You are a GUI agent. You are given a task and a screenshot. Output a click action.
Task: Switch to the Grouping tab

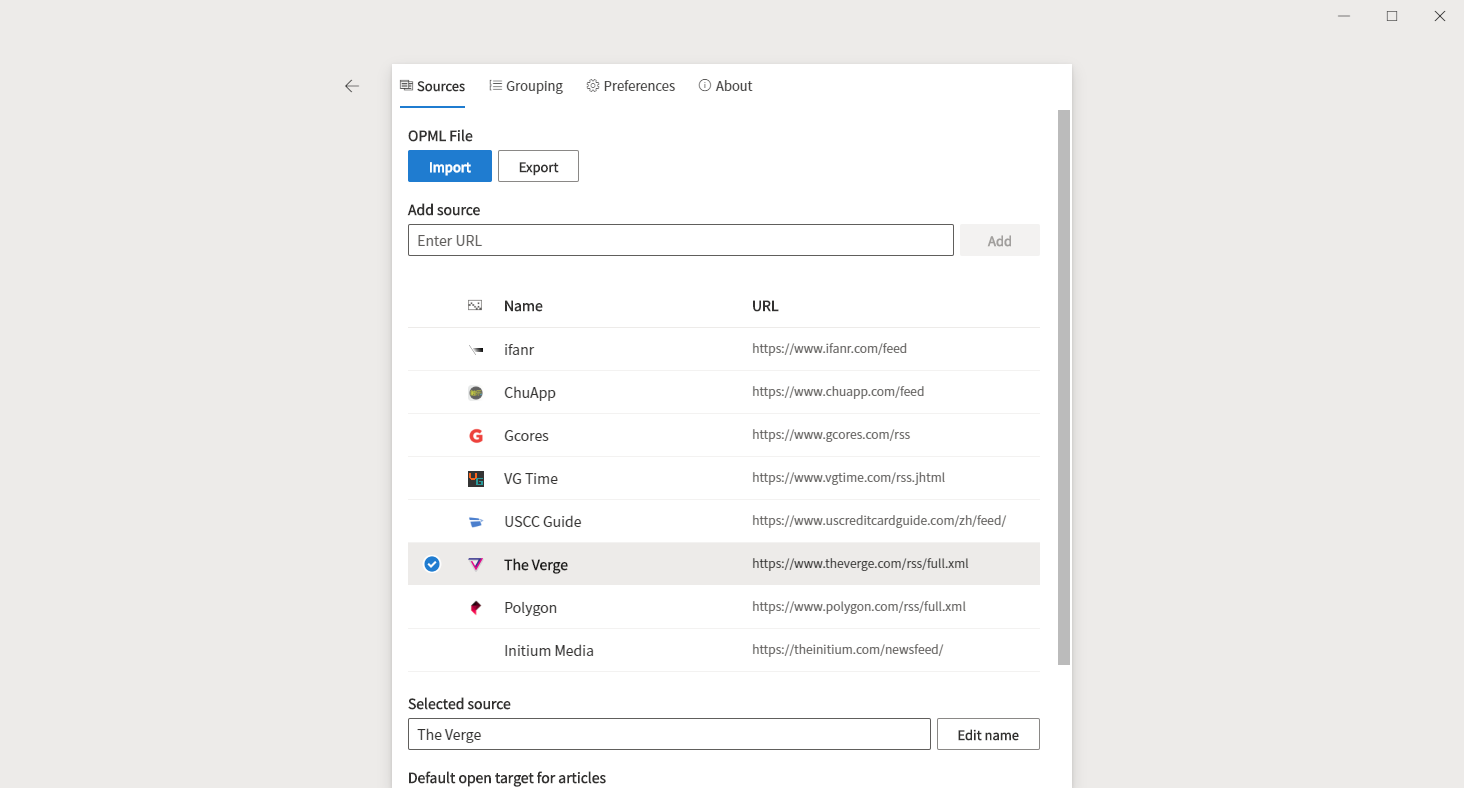(x=526, y=86)
